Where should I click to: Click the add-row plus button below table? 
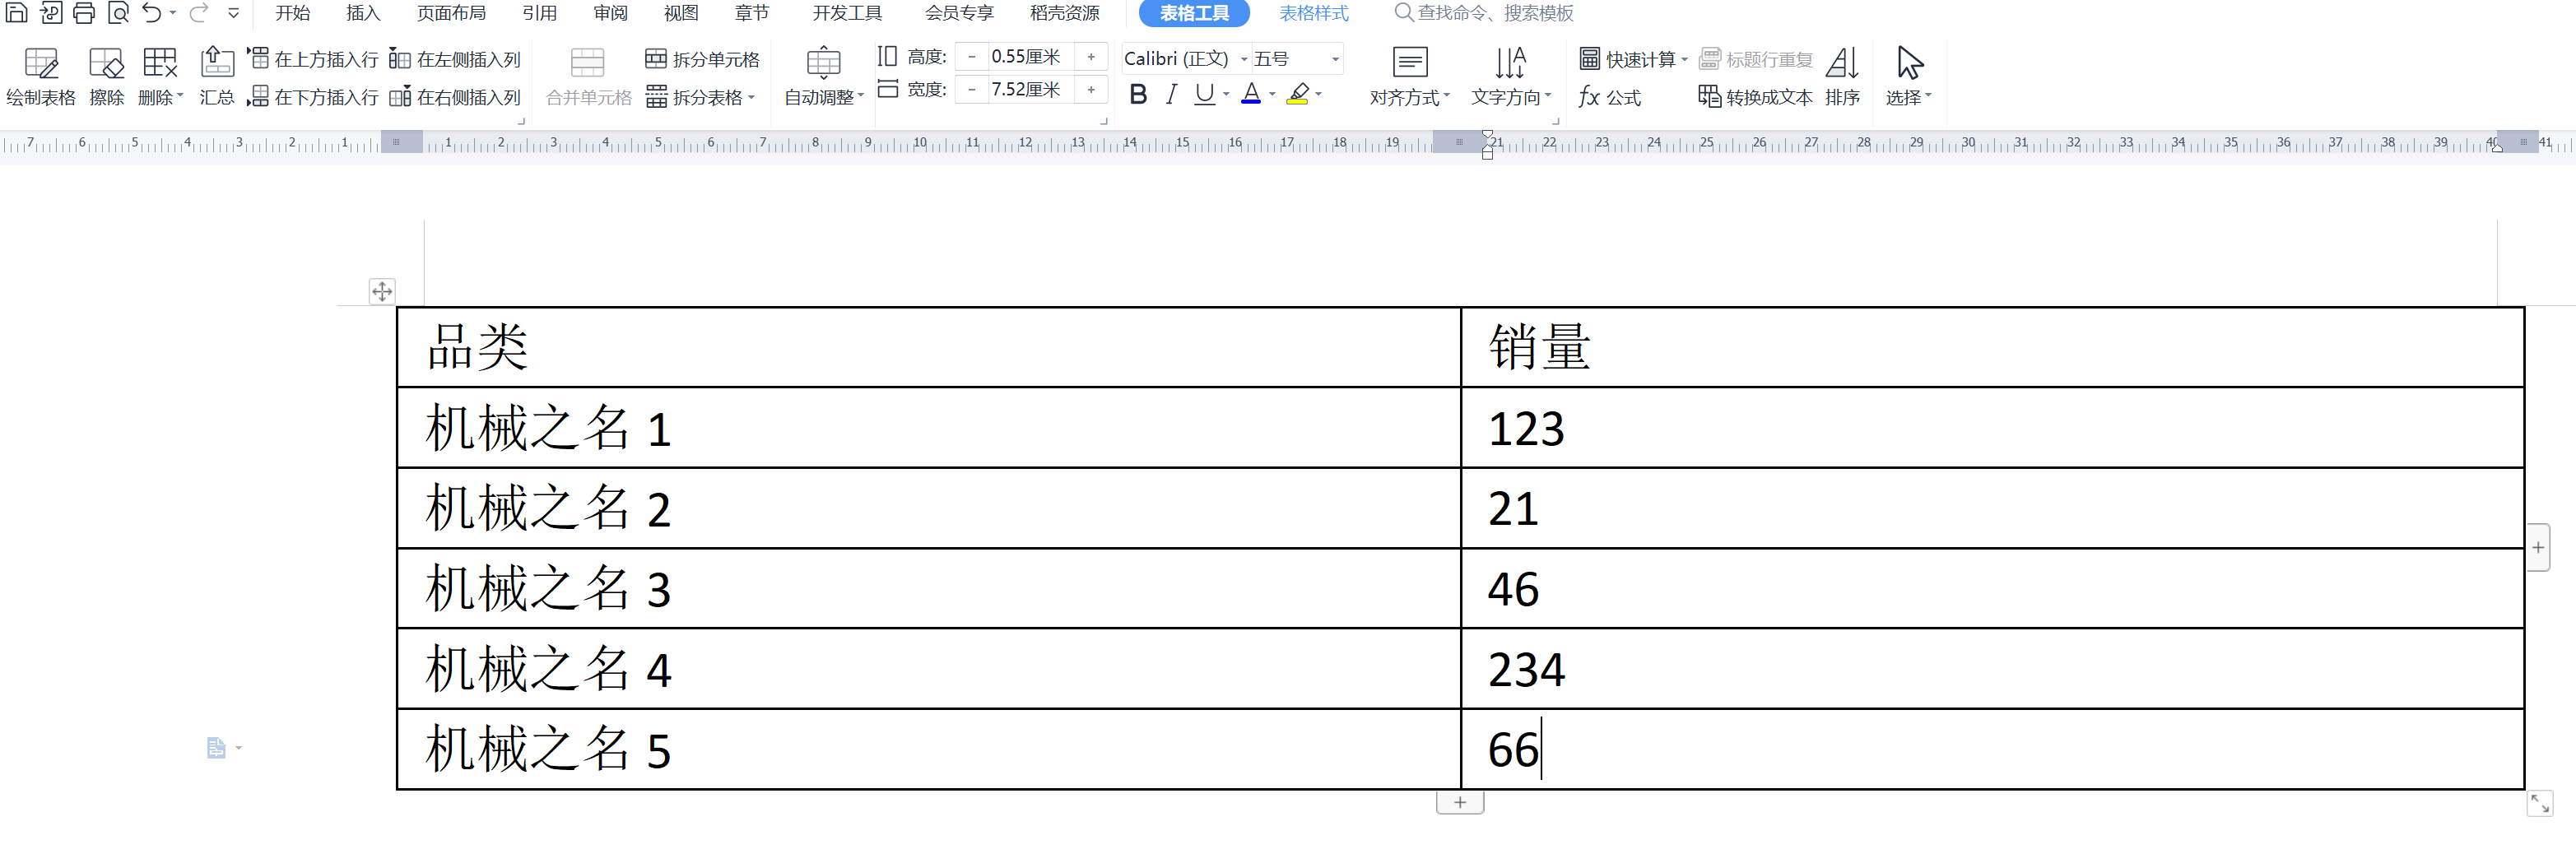tap(1460, 802)
